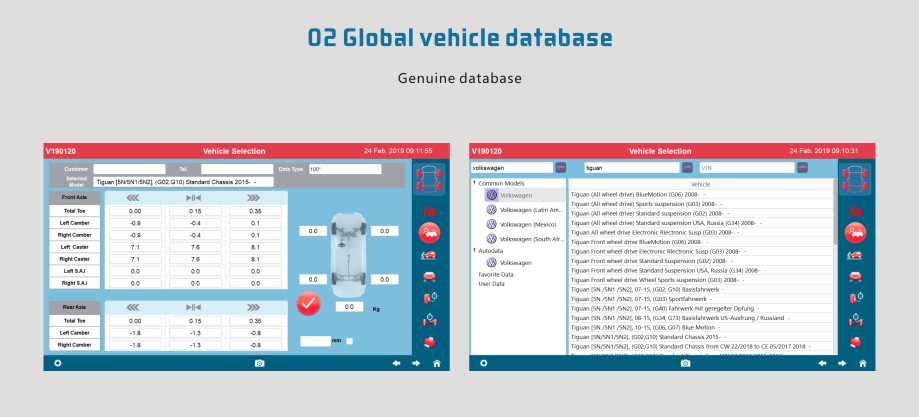
Task: Clear the "volkswagen" manufacturer search field
Action: point(560,168)
